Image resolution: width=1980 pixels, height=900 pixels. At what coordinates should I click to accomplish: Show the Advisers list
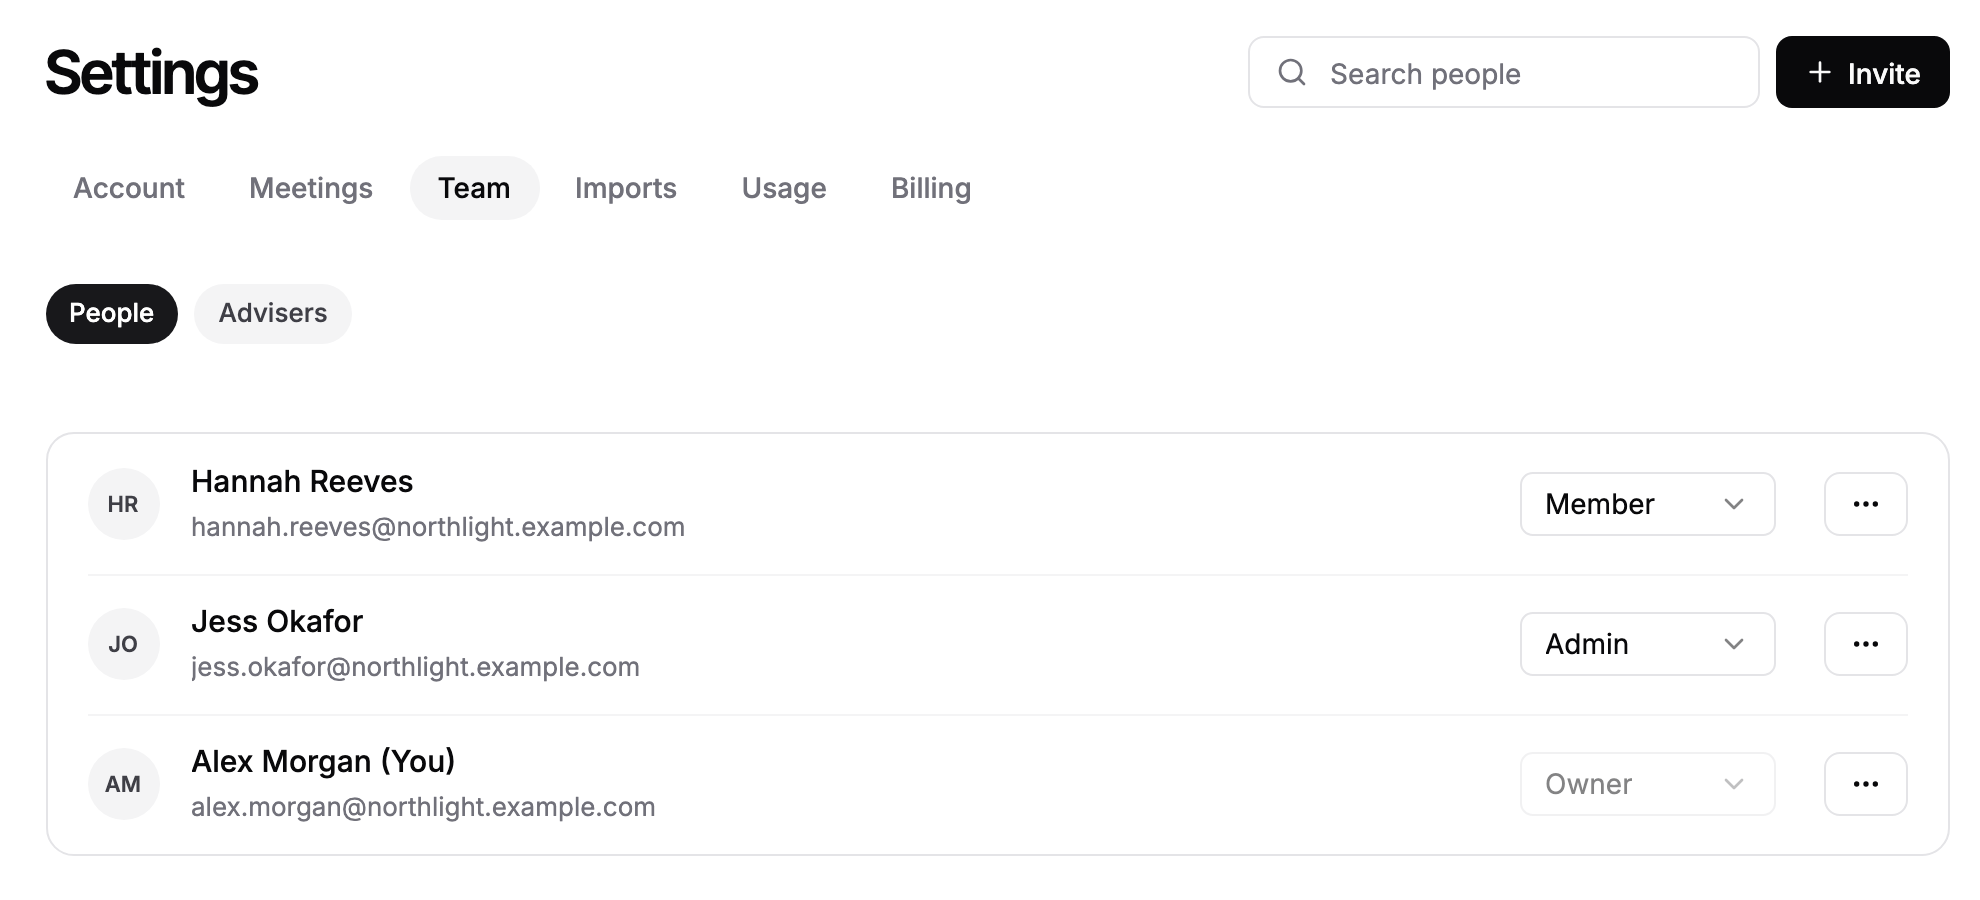(x=273, y=314)
